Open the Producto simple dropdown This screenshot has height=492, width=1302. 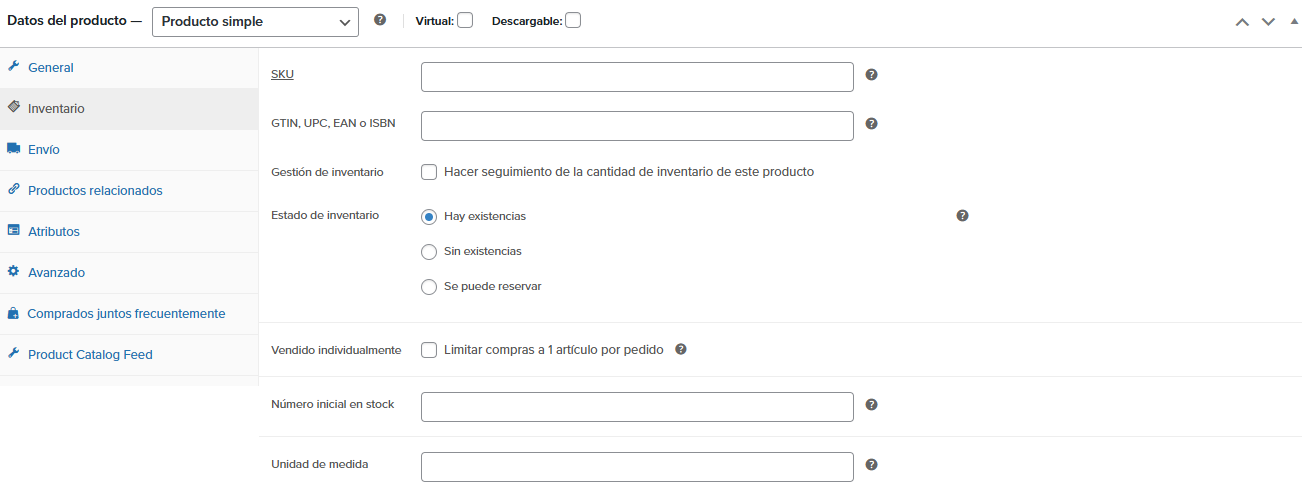pyautogui.click(x=255, y=21)
